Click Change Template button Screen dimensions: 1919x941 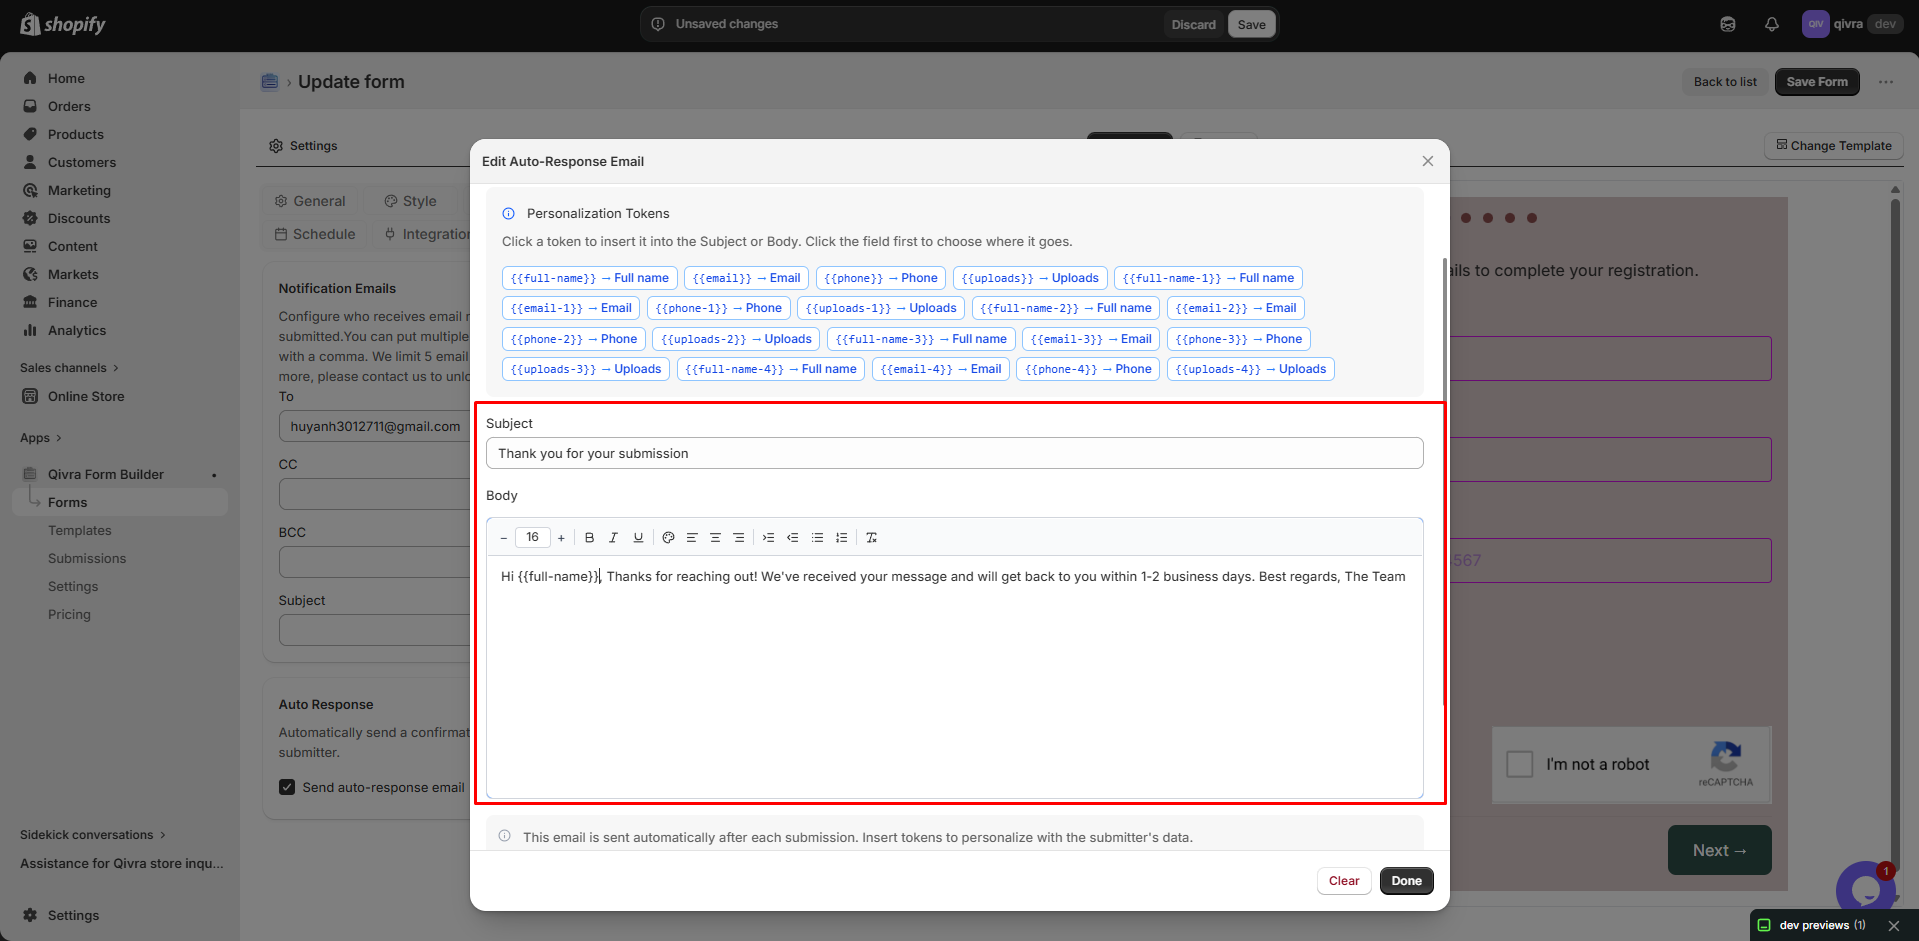coord(1834,145)
